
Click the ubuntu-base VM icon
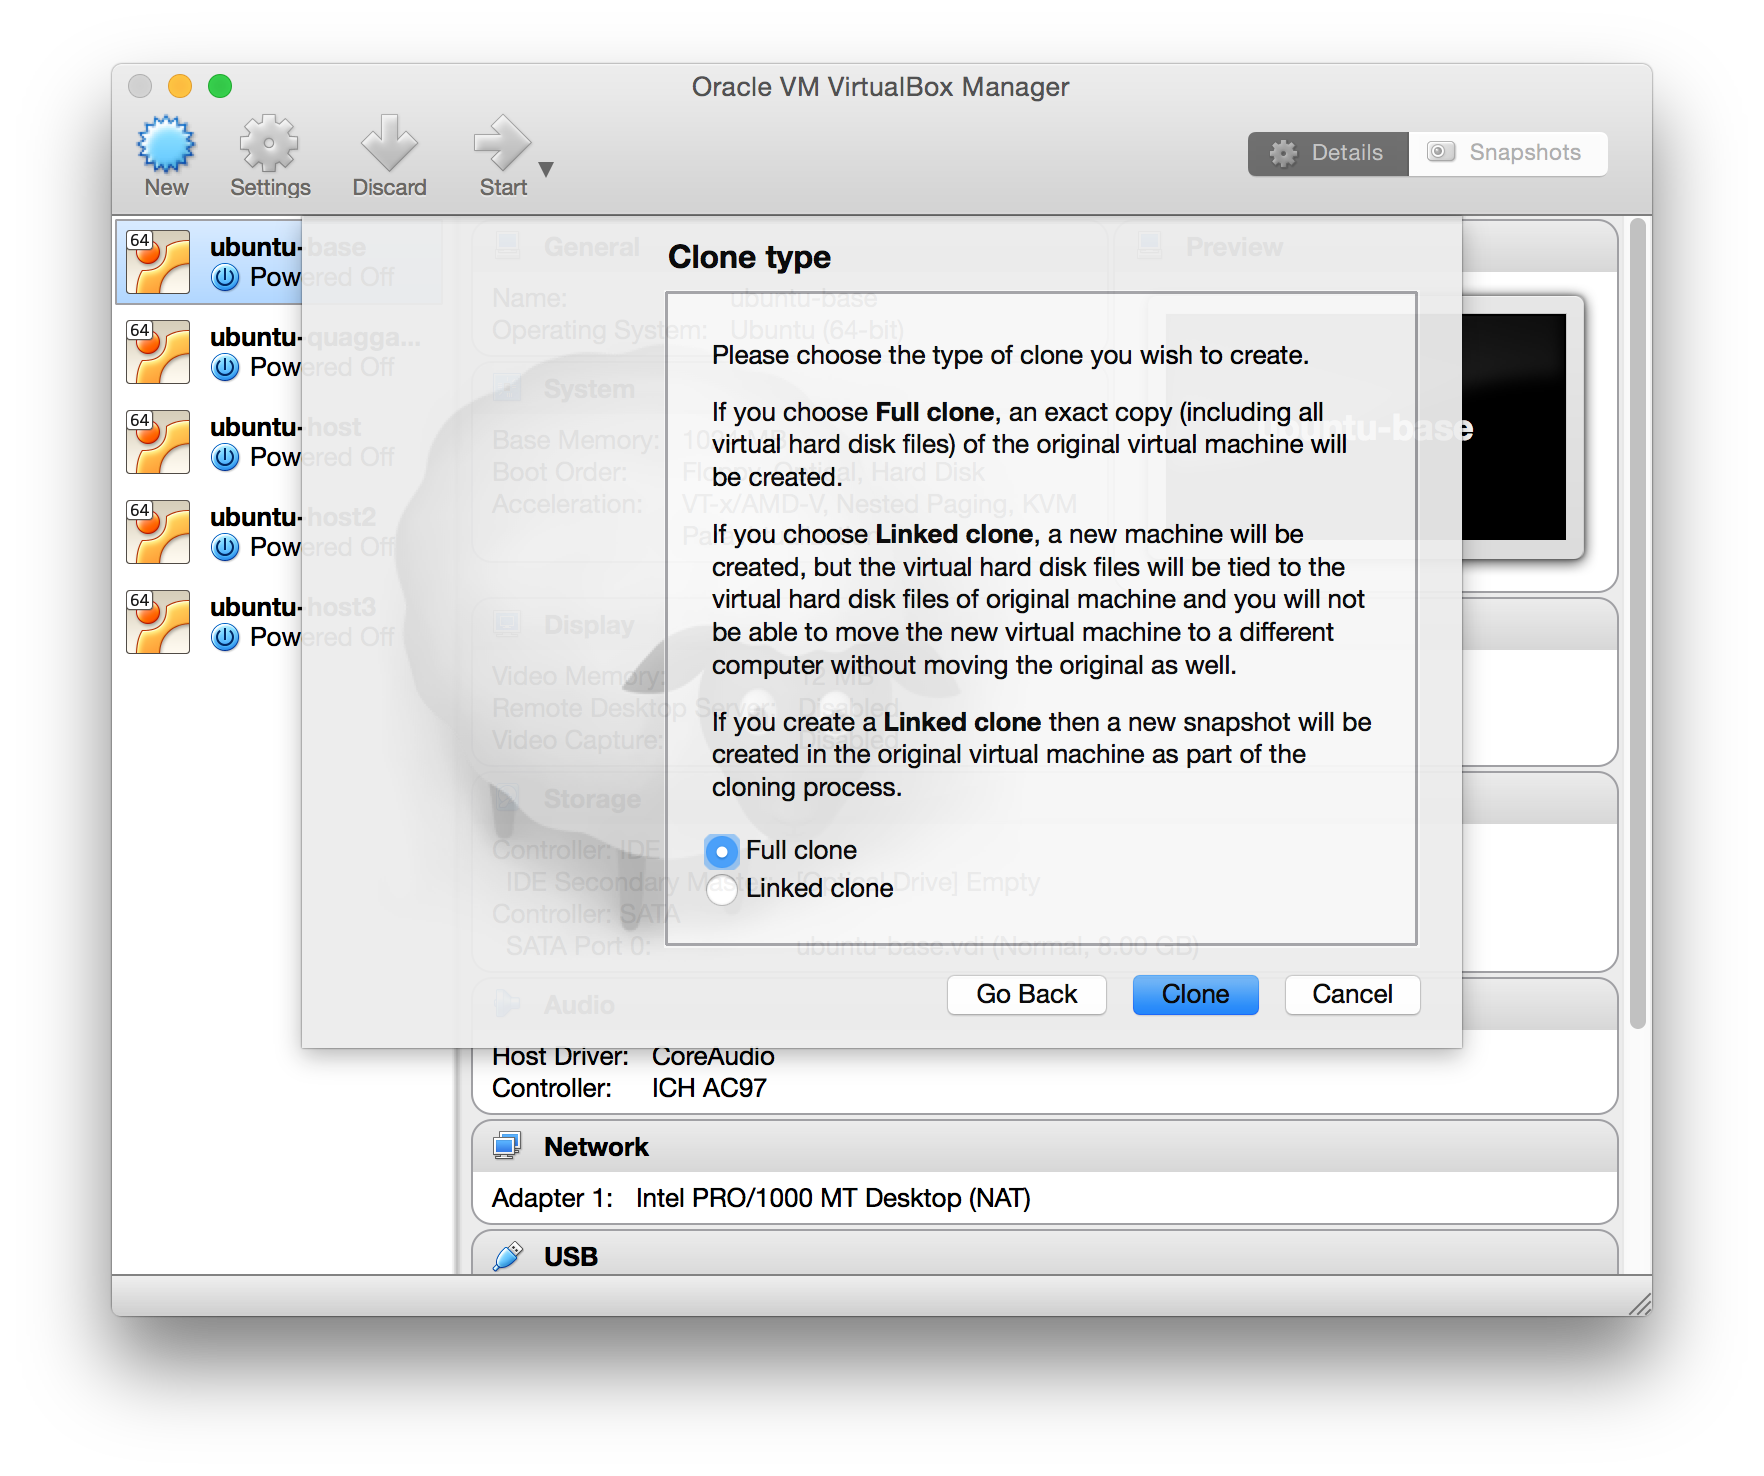[158, 262]
